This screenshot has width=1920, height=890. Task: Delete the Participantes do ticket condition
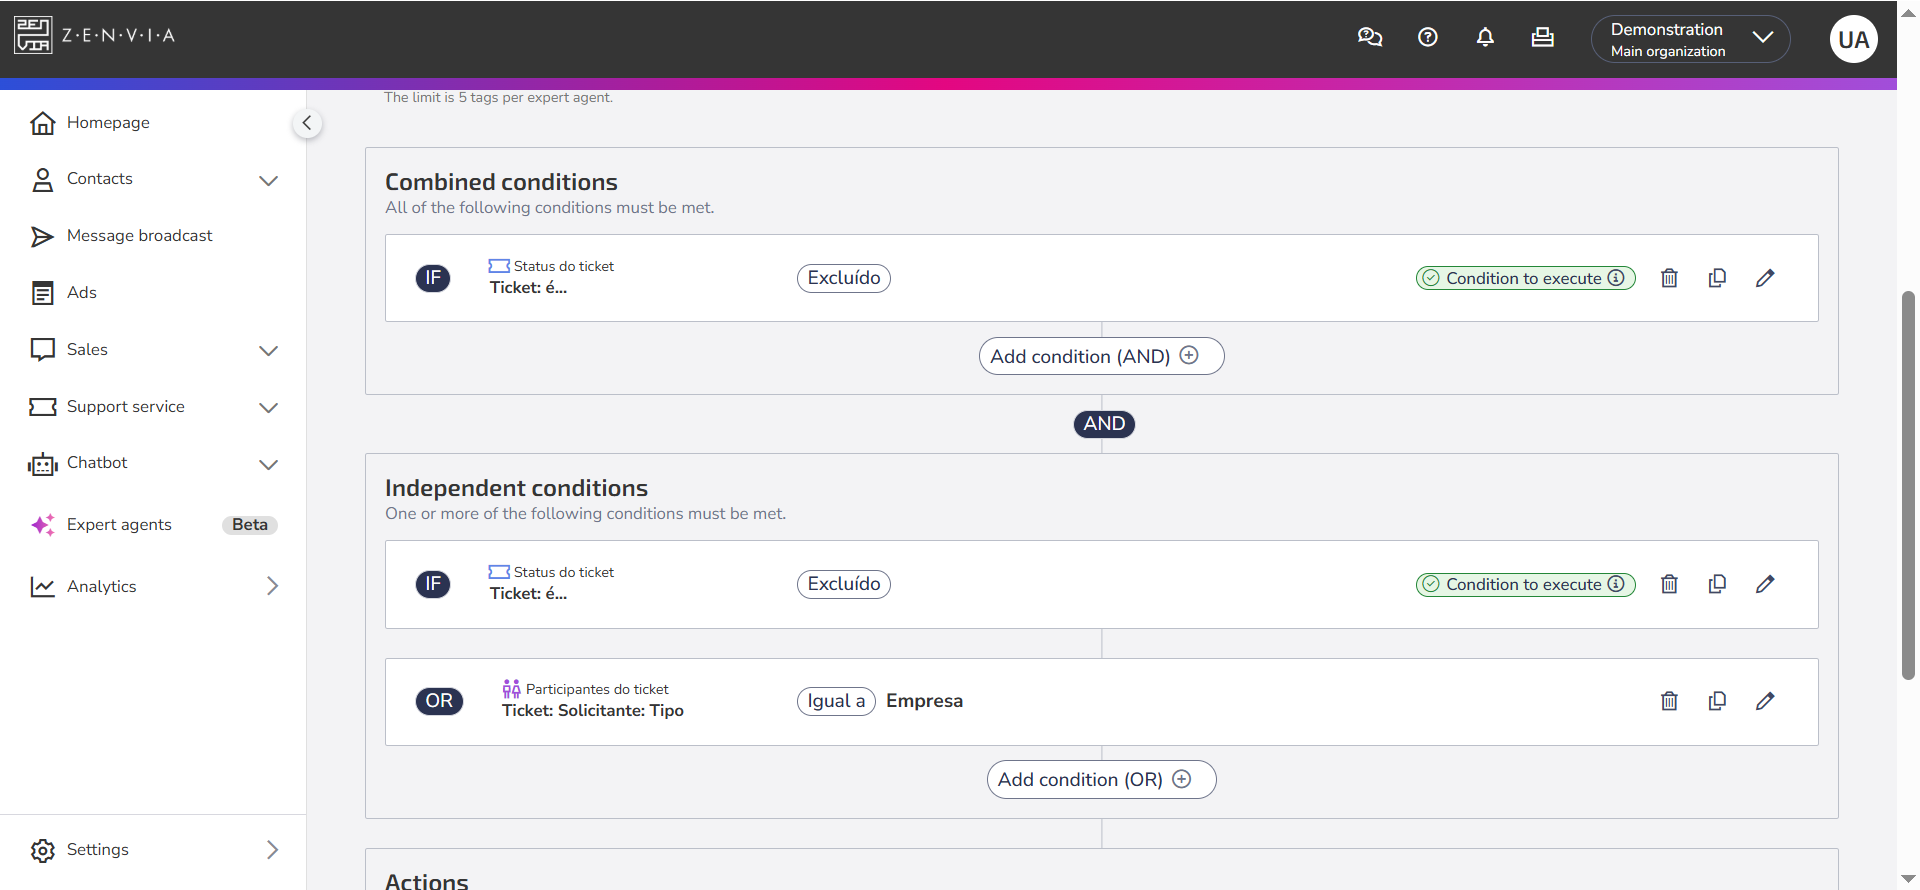(x=1669, y=701)
